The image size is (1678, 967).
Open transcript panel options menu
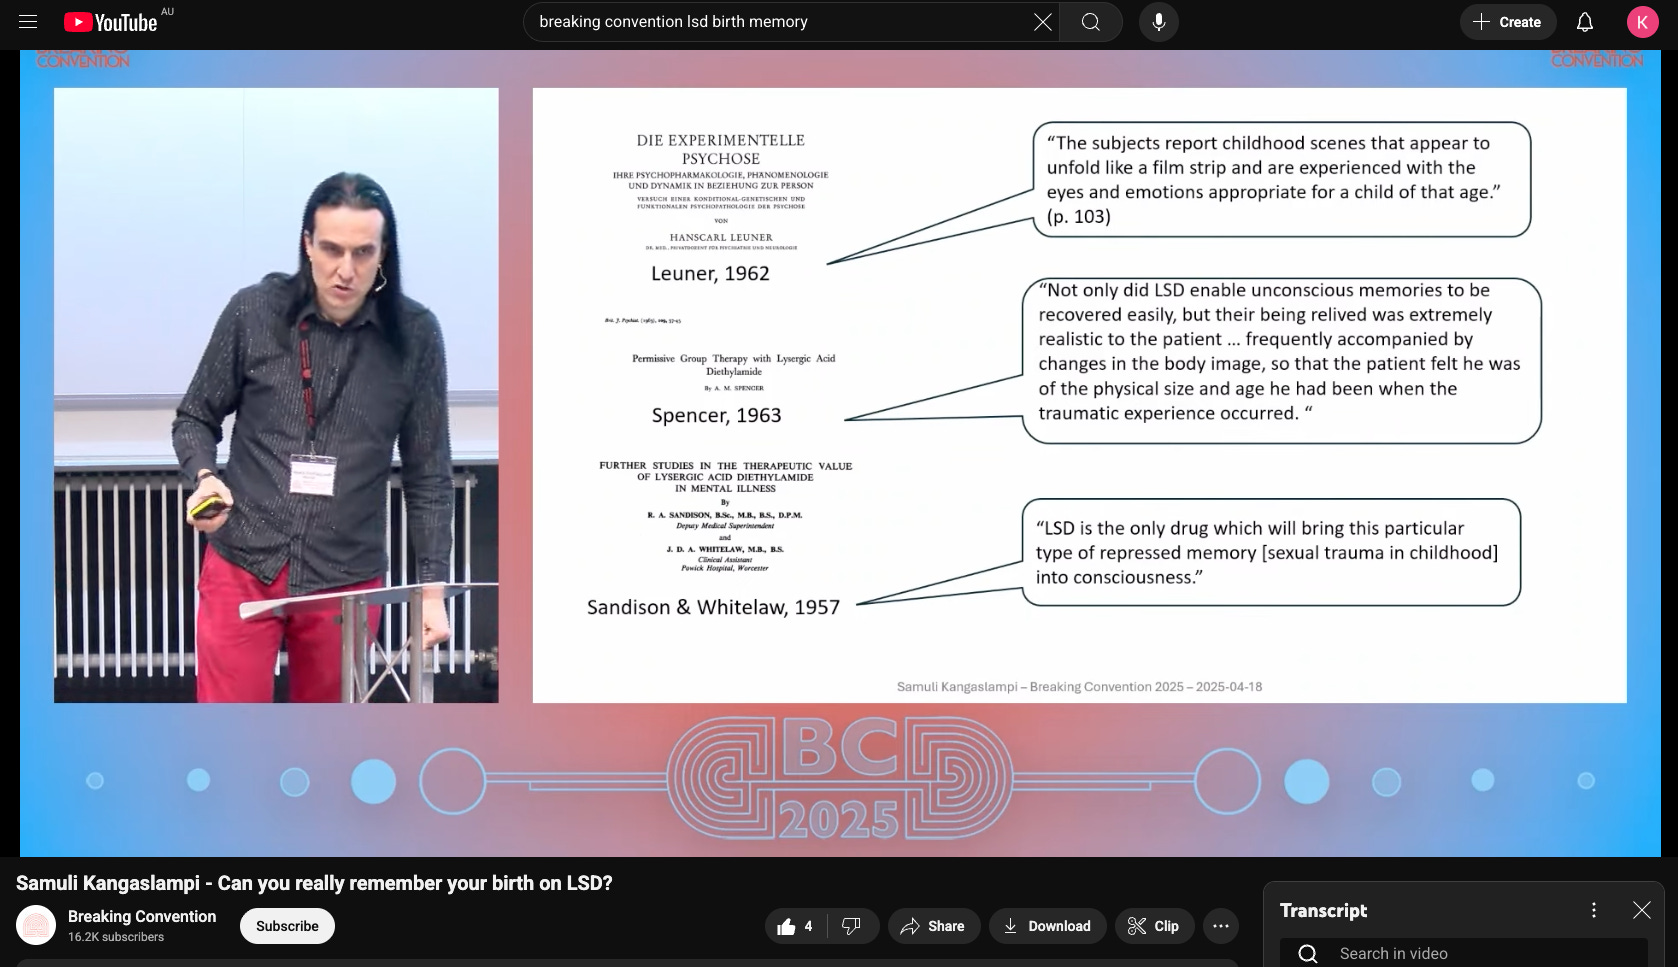click(1594, 910)
